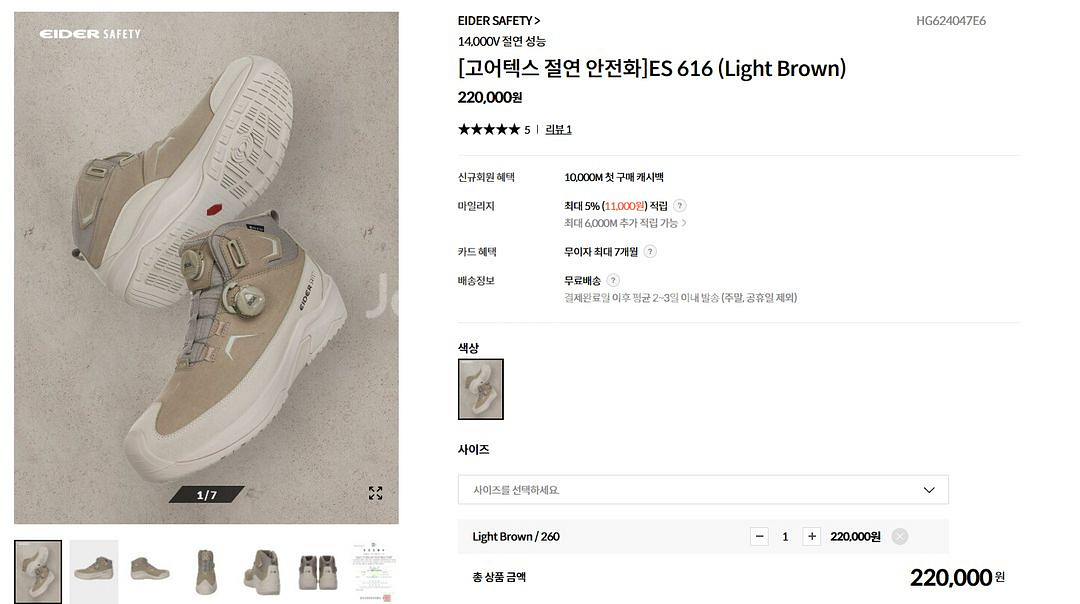This screenshot has width=1080, height=604.
Task: Select the first product thumbnail
Action: [38, 572]
